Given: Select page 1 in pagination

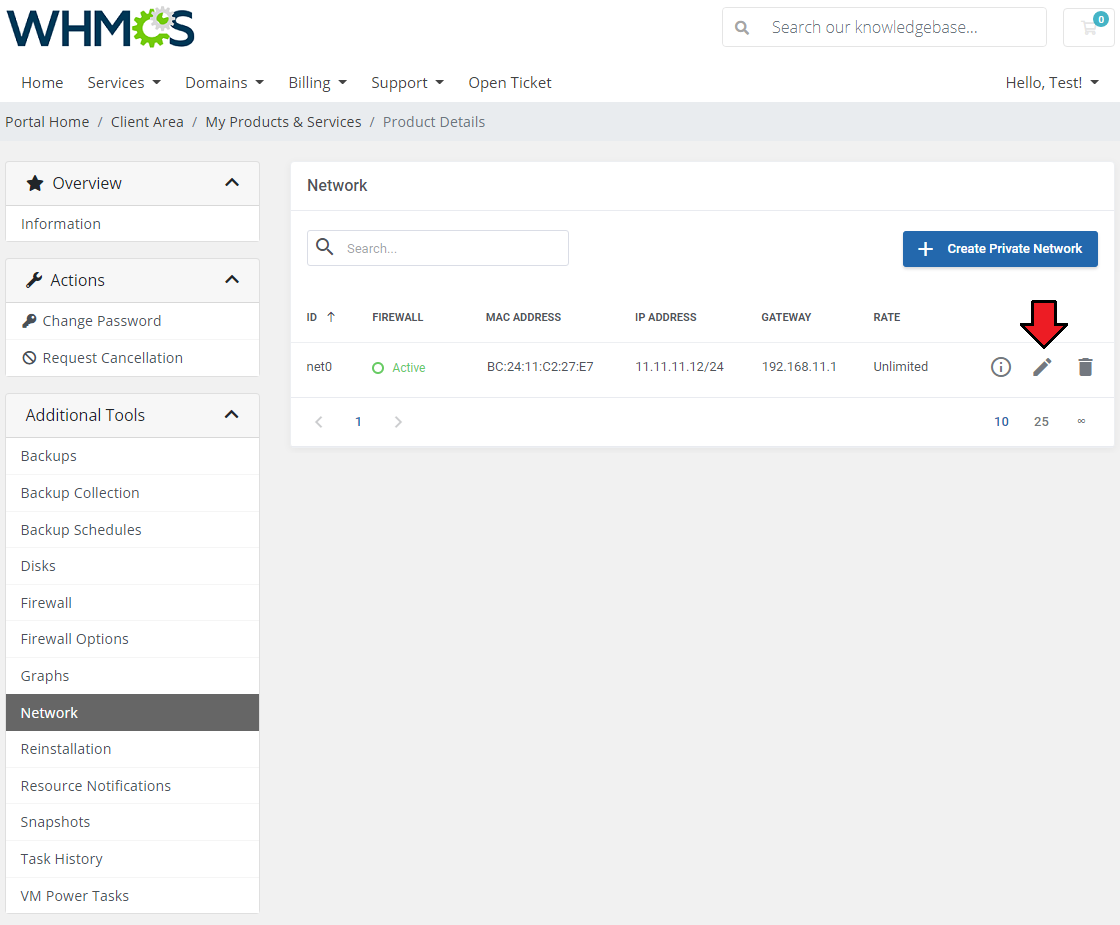Looking at the screenshot, I should click(359, 422).
